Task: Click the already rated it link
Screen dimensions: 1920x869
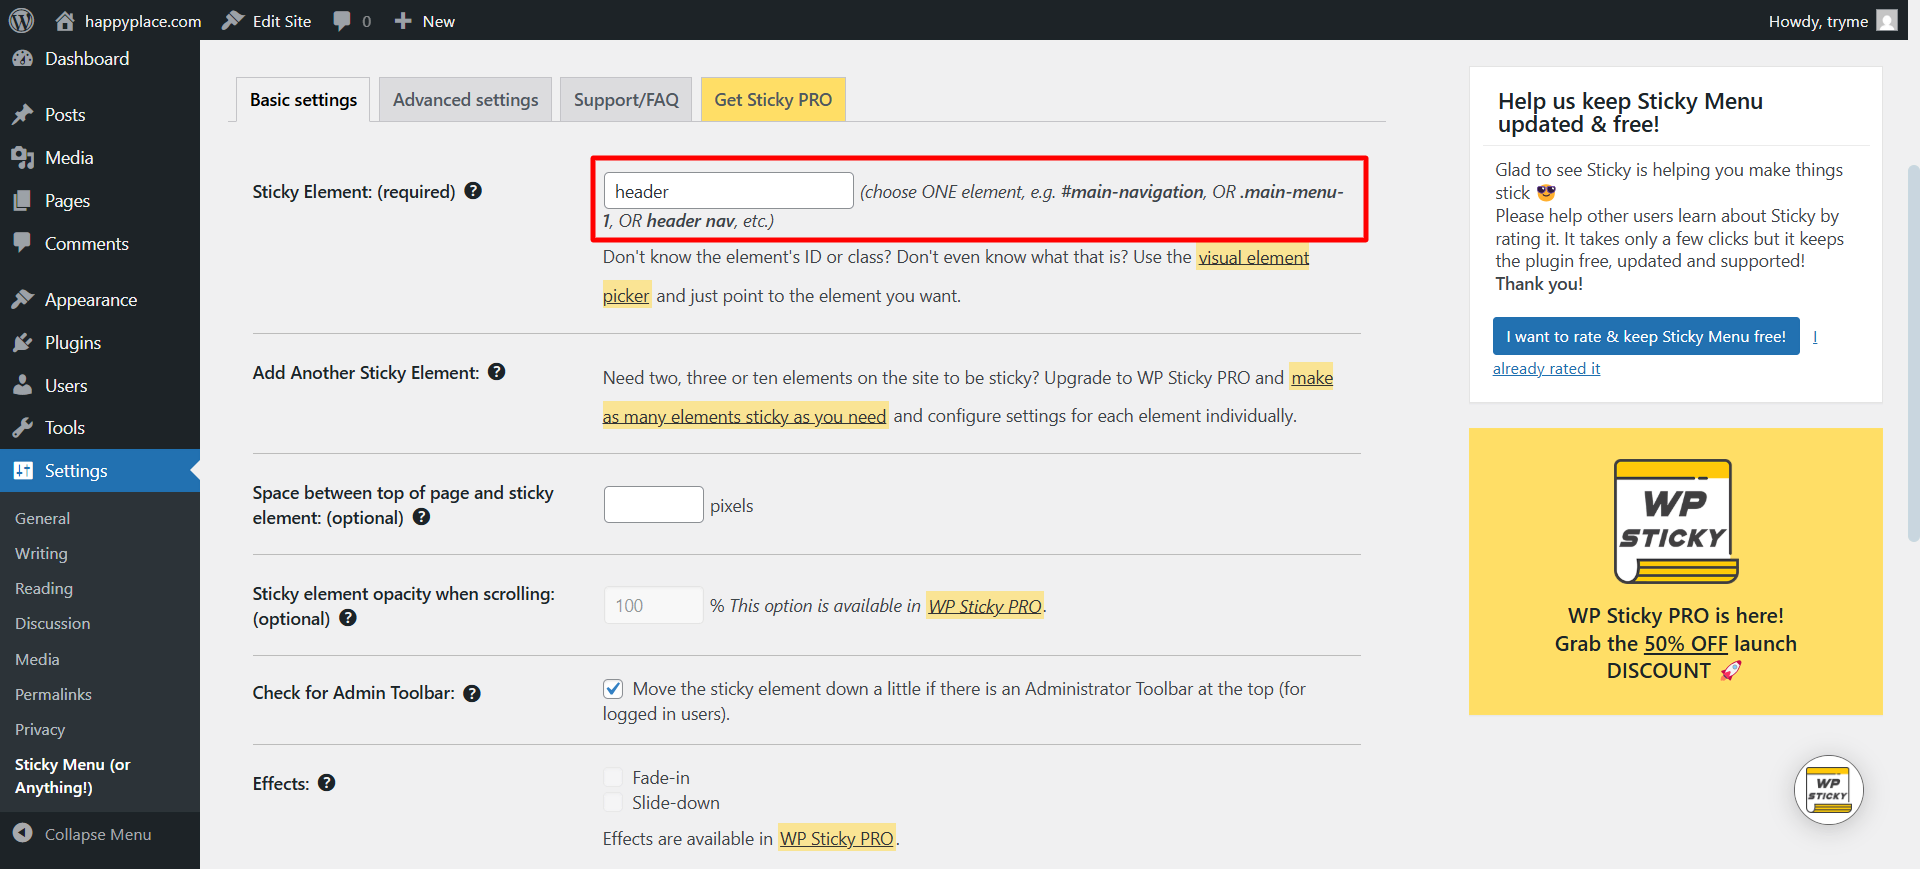Action: 1546,368
